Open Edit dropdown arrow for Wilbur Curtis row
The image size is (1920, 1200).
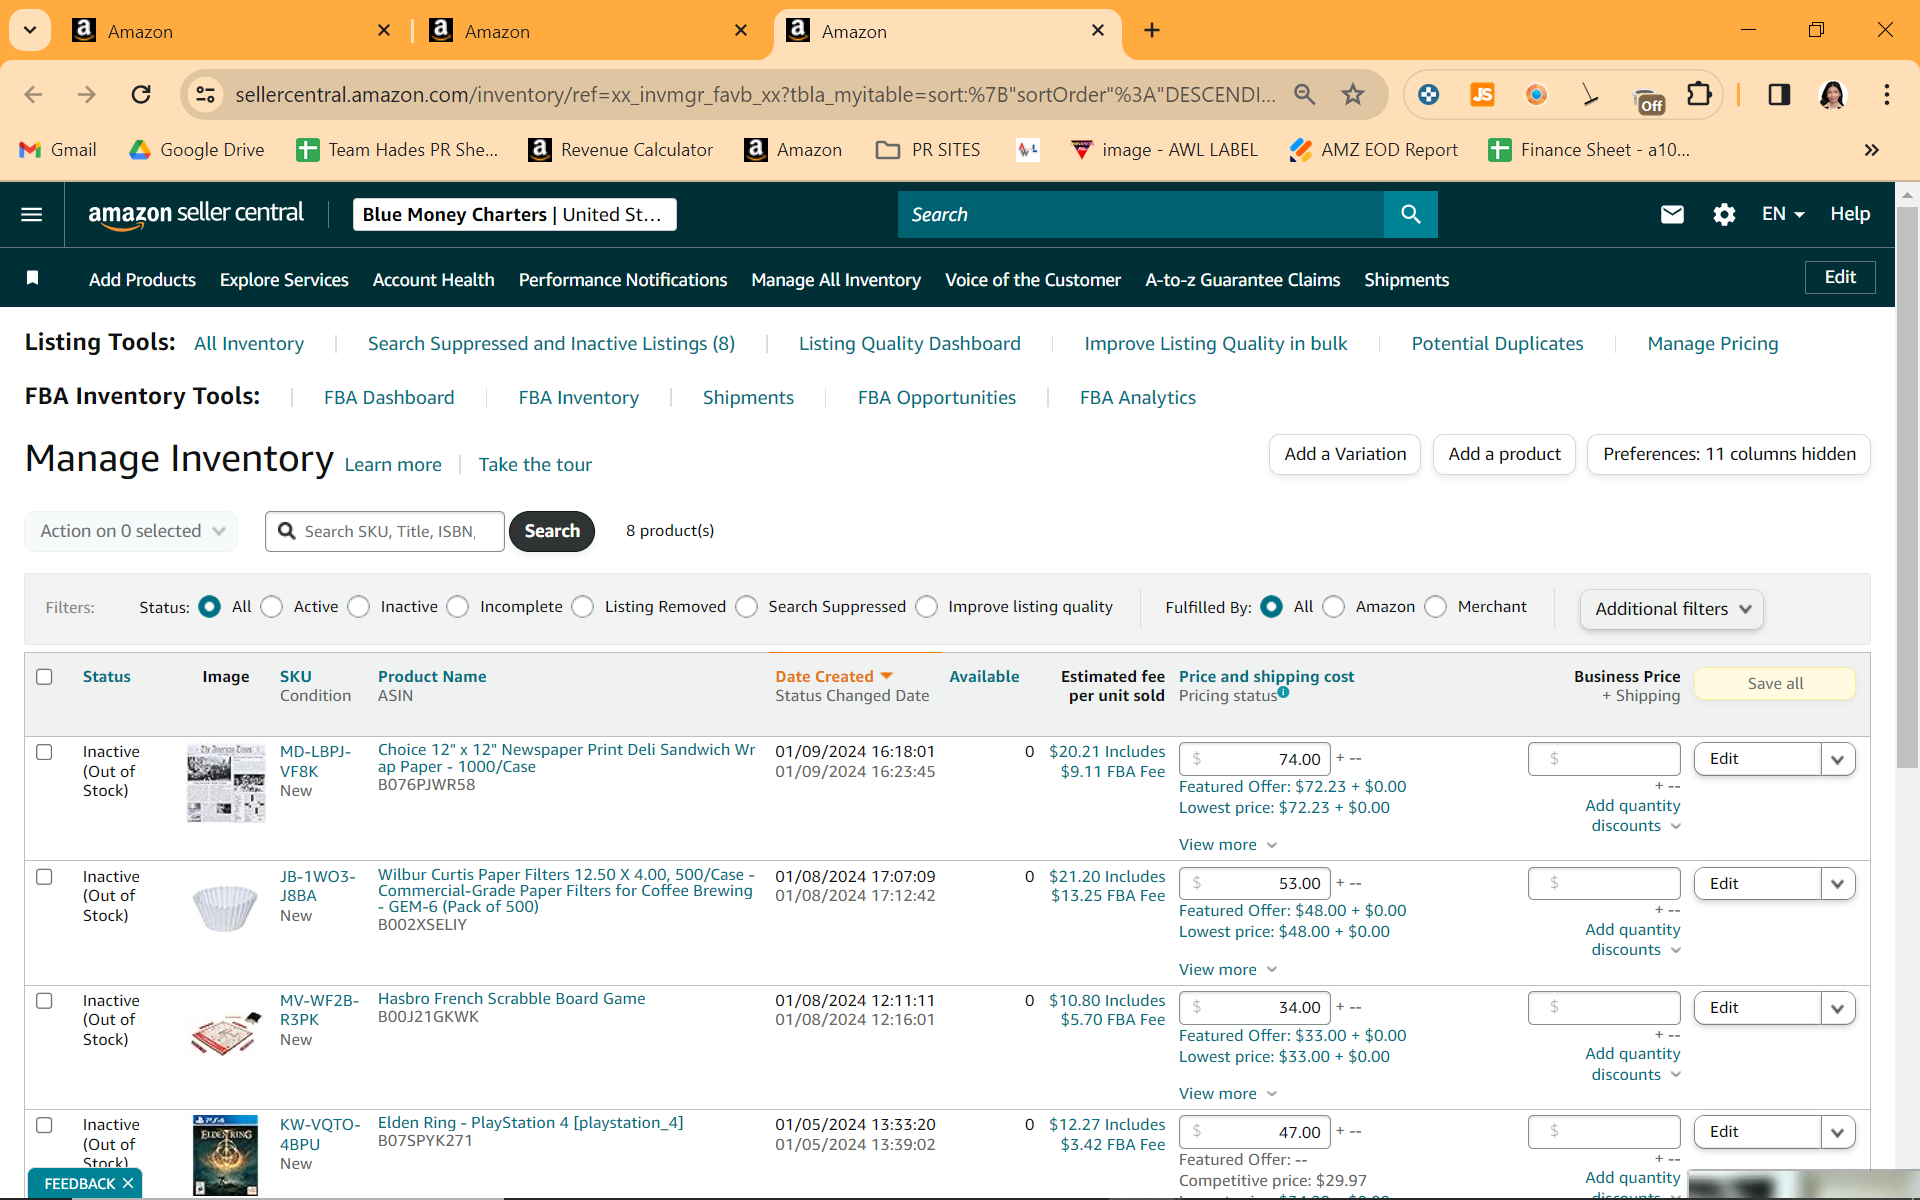coord(1838,884)
